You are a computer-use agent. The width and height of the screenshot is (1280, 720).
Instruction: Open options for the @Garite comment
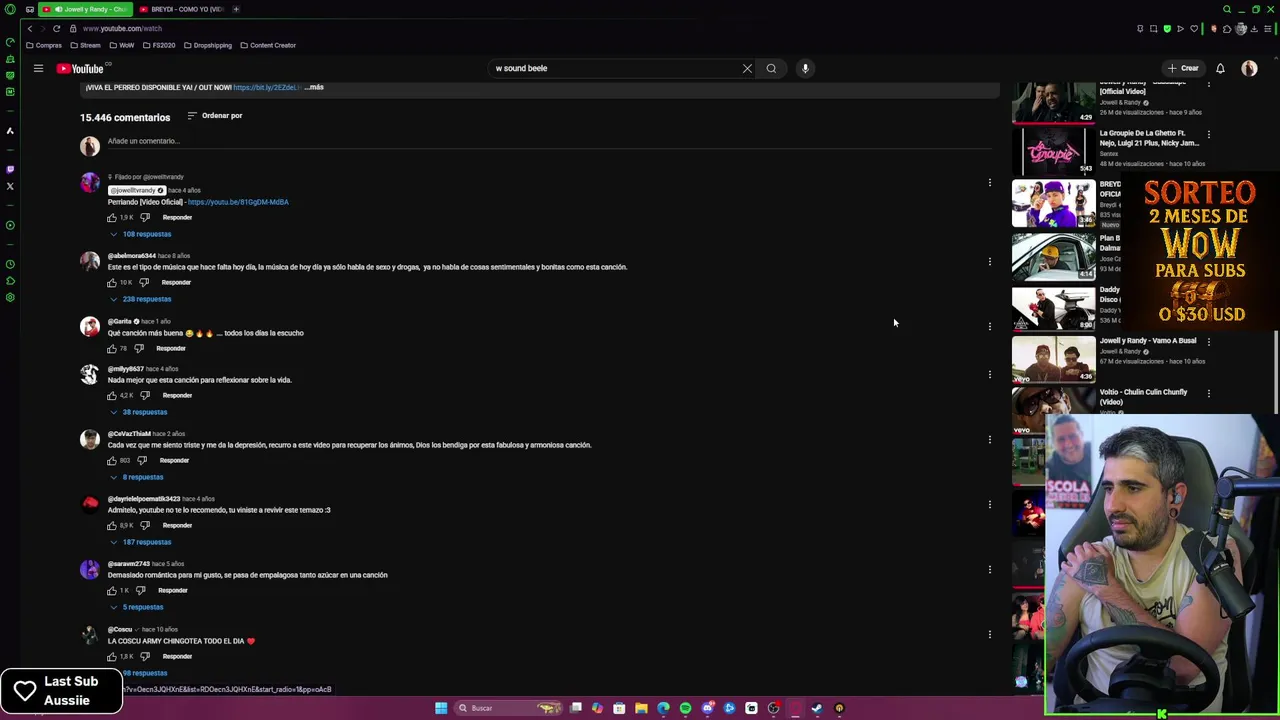989,326
